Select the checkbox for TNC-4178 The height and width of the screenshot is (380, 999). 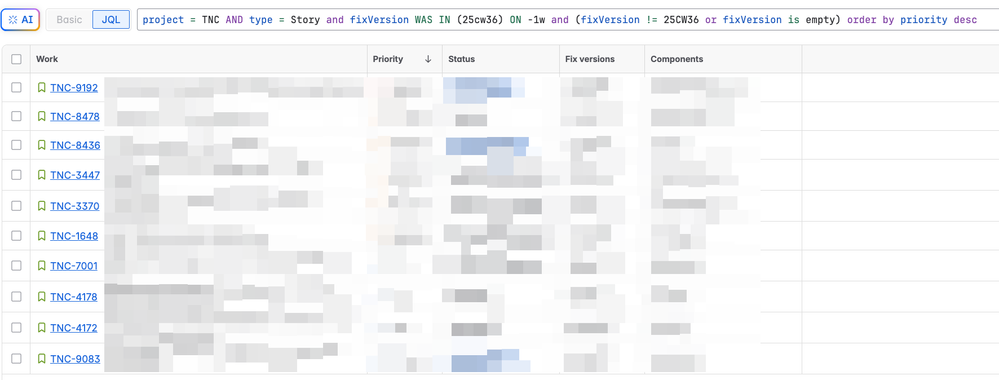point(17,296)
